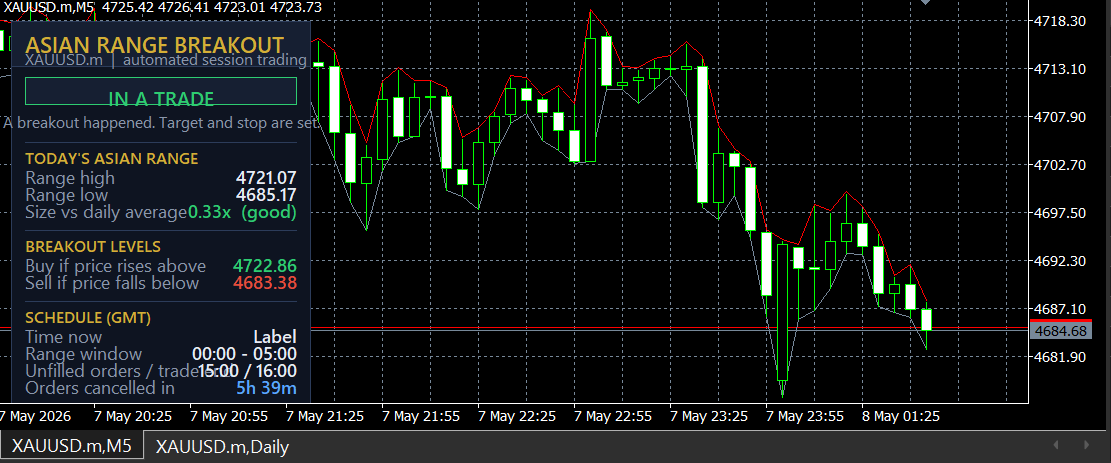The width and height of the screenshot is (1111, 463).
Task: Click the 4697.50 price axis label
Action: [1060, 213]
